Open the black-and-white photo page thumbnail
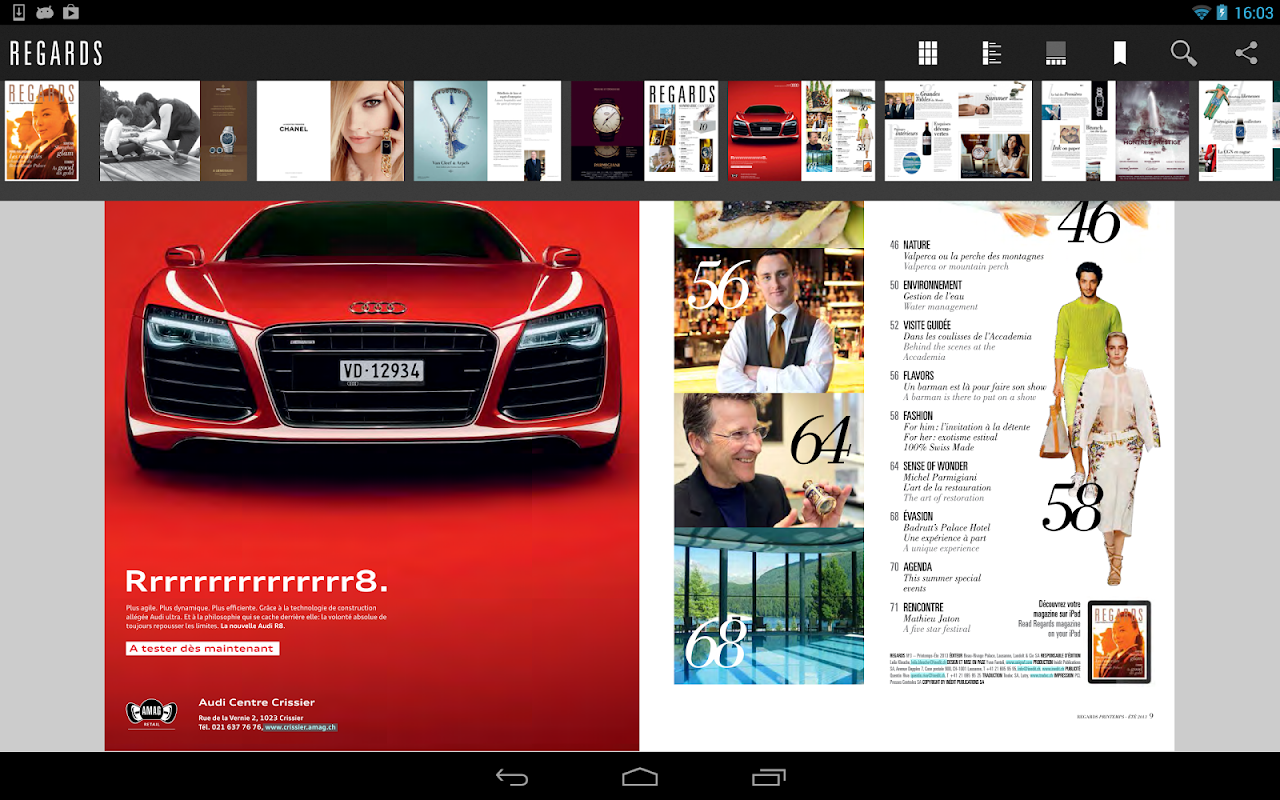The image size is (1280, 800). point(150,131)
